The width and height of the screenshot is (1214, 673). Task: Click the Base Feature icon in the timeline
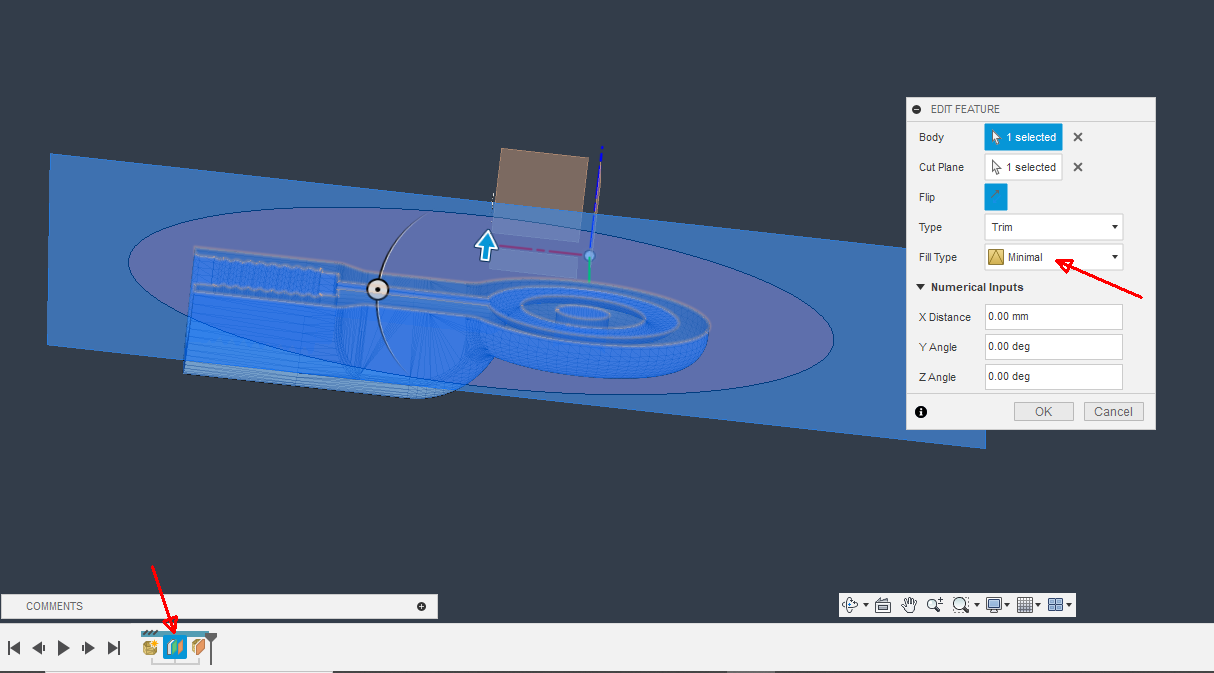(x=150, y=647)
